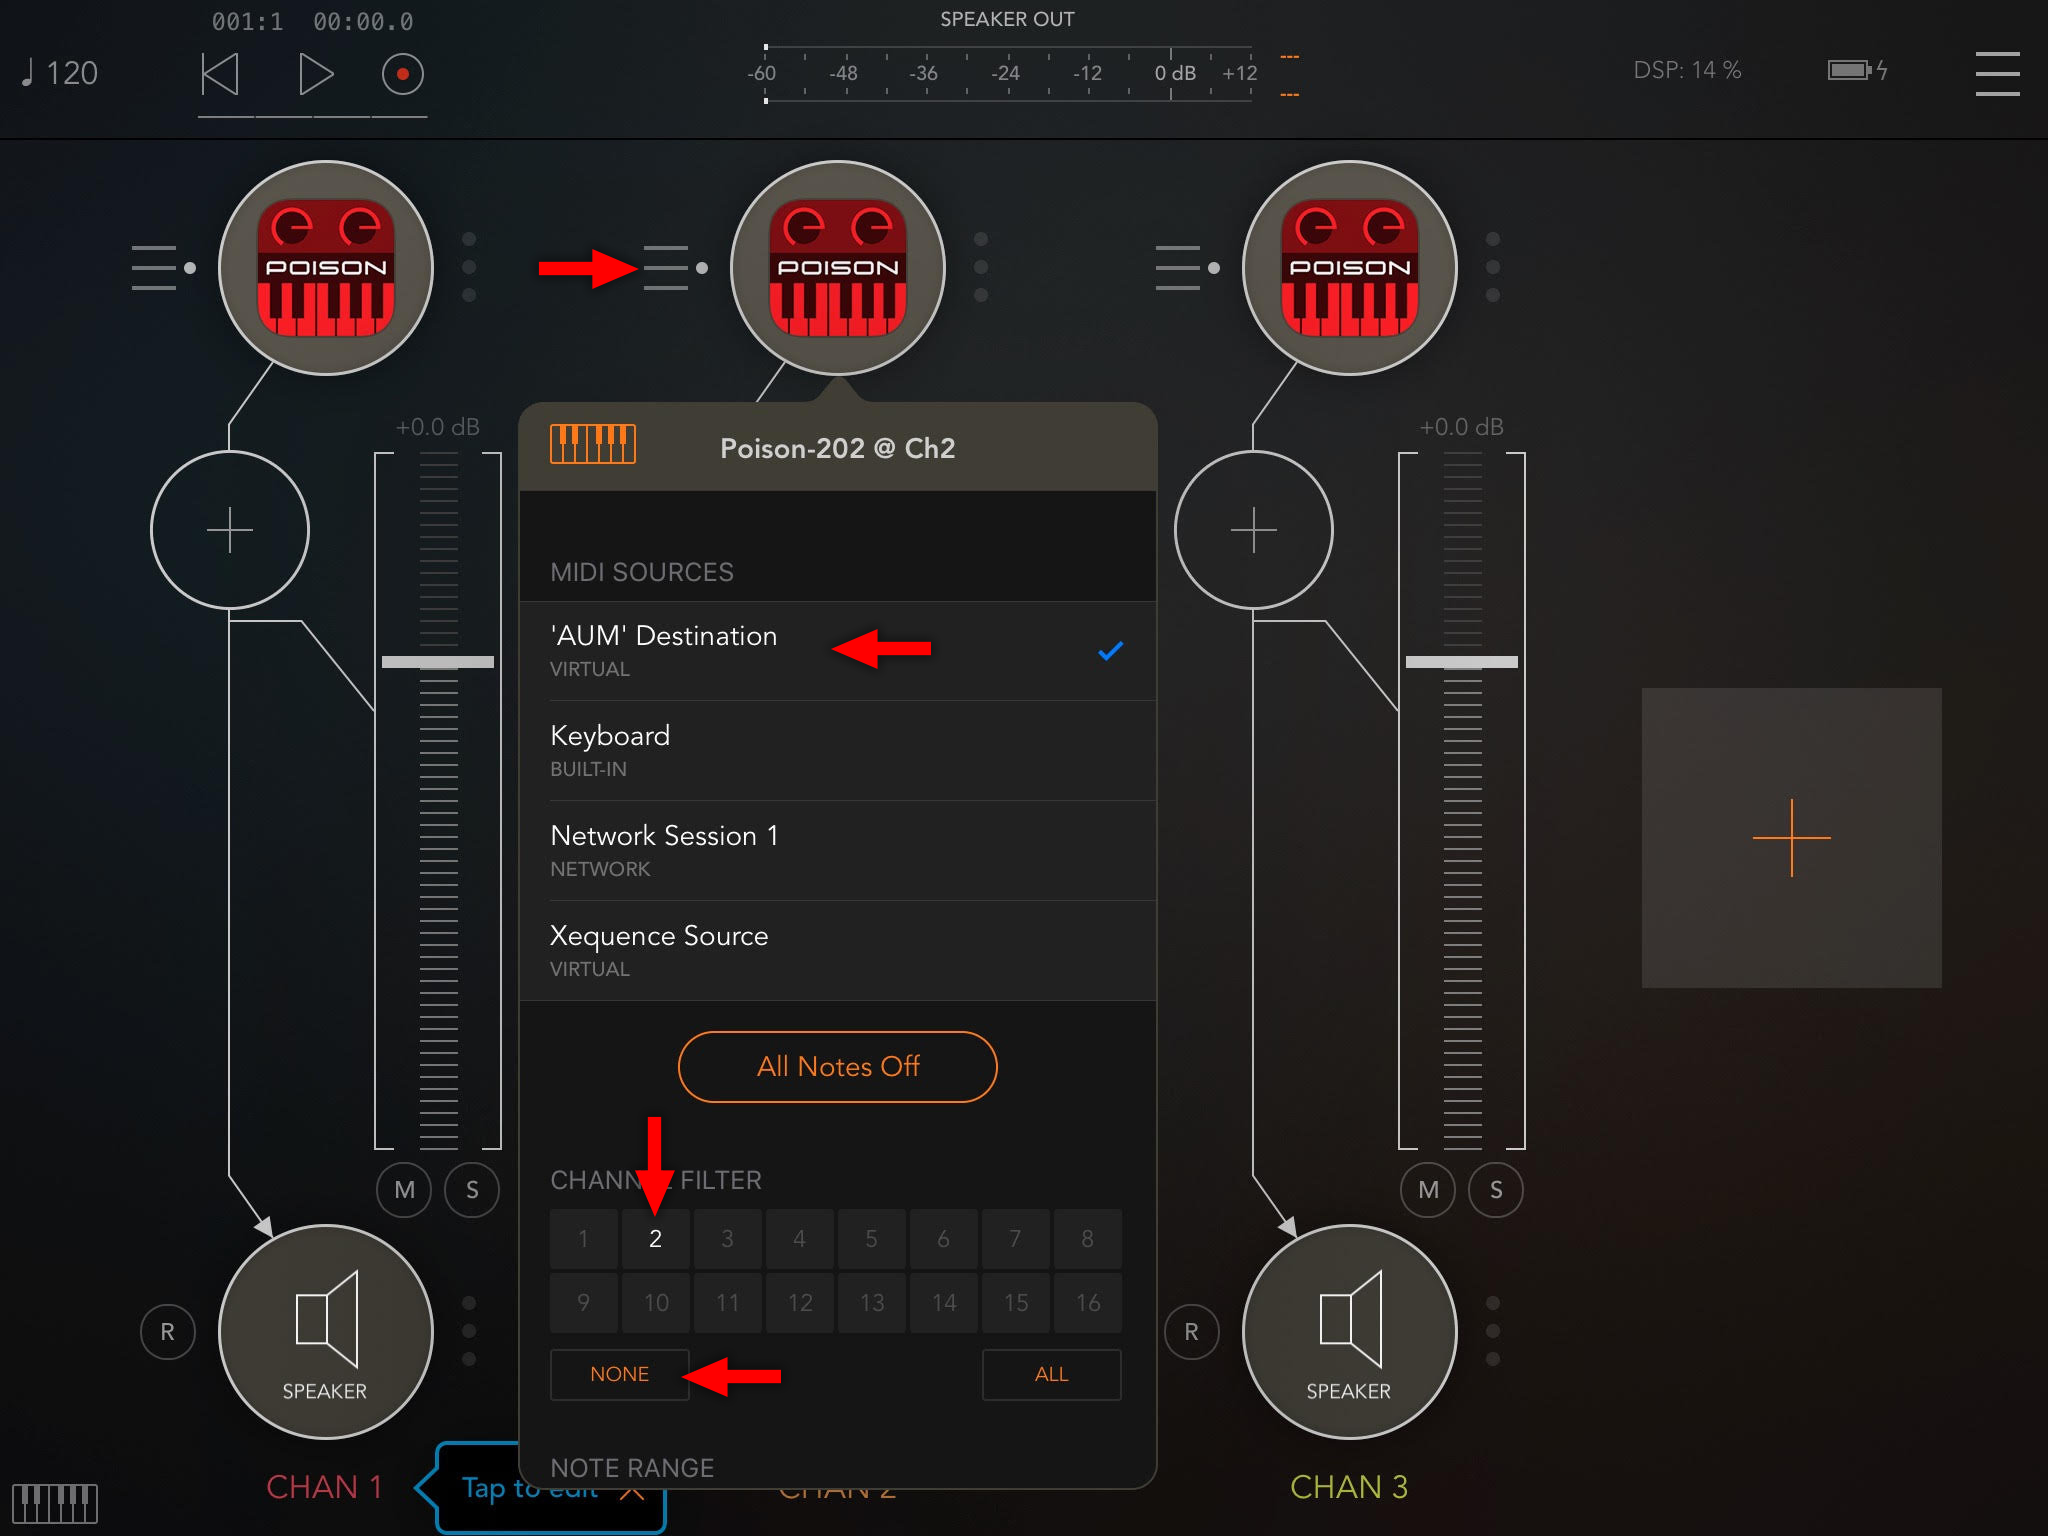Viewport: 2048px width, 1536px height.
Task: Click the Speaker Out level meter
Action: 1008,73
